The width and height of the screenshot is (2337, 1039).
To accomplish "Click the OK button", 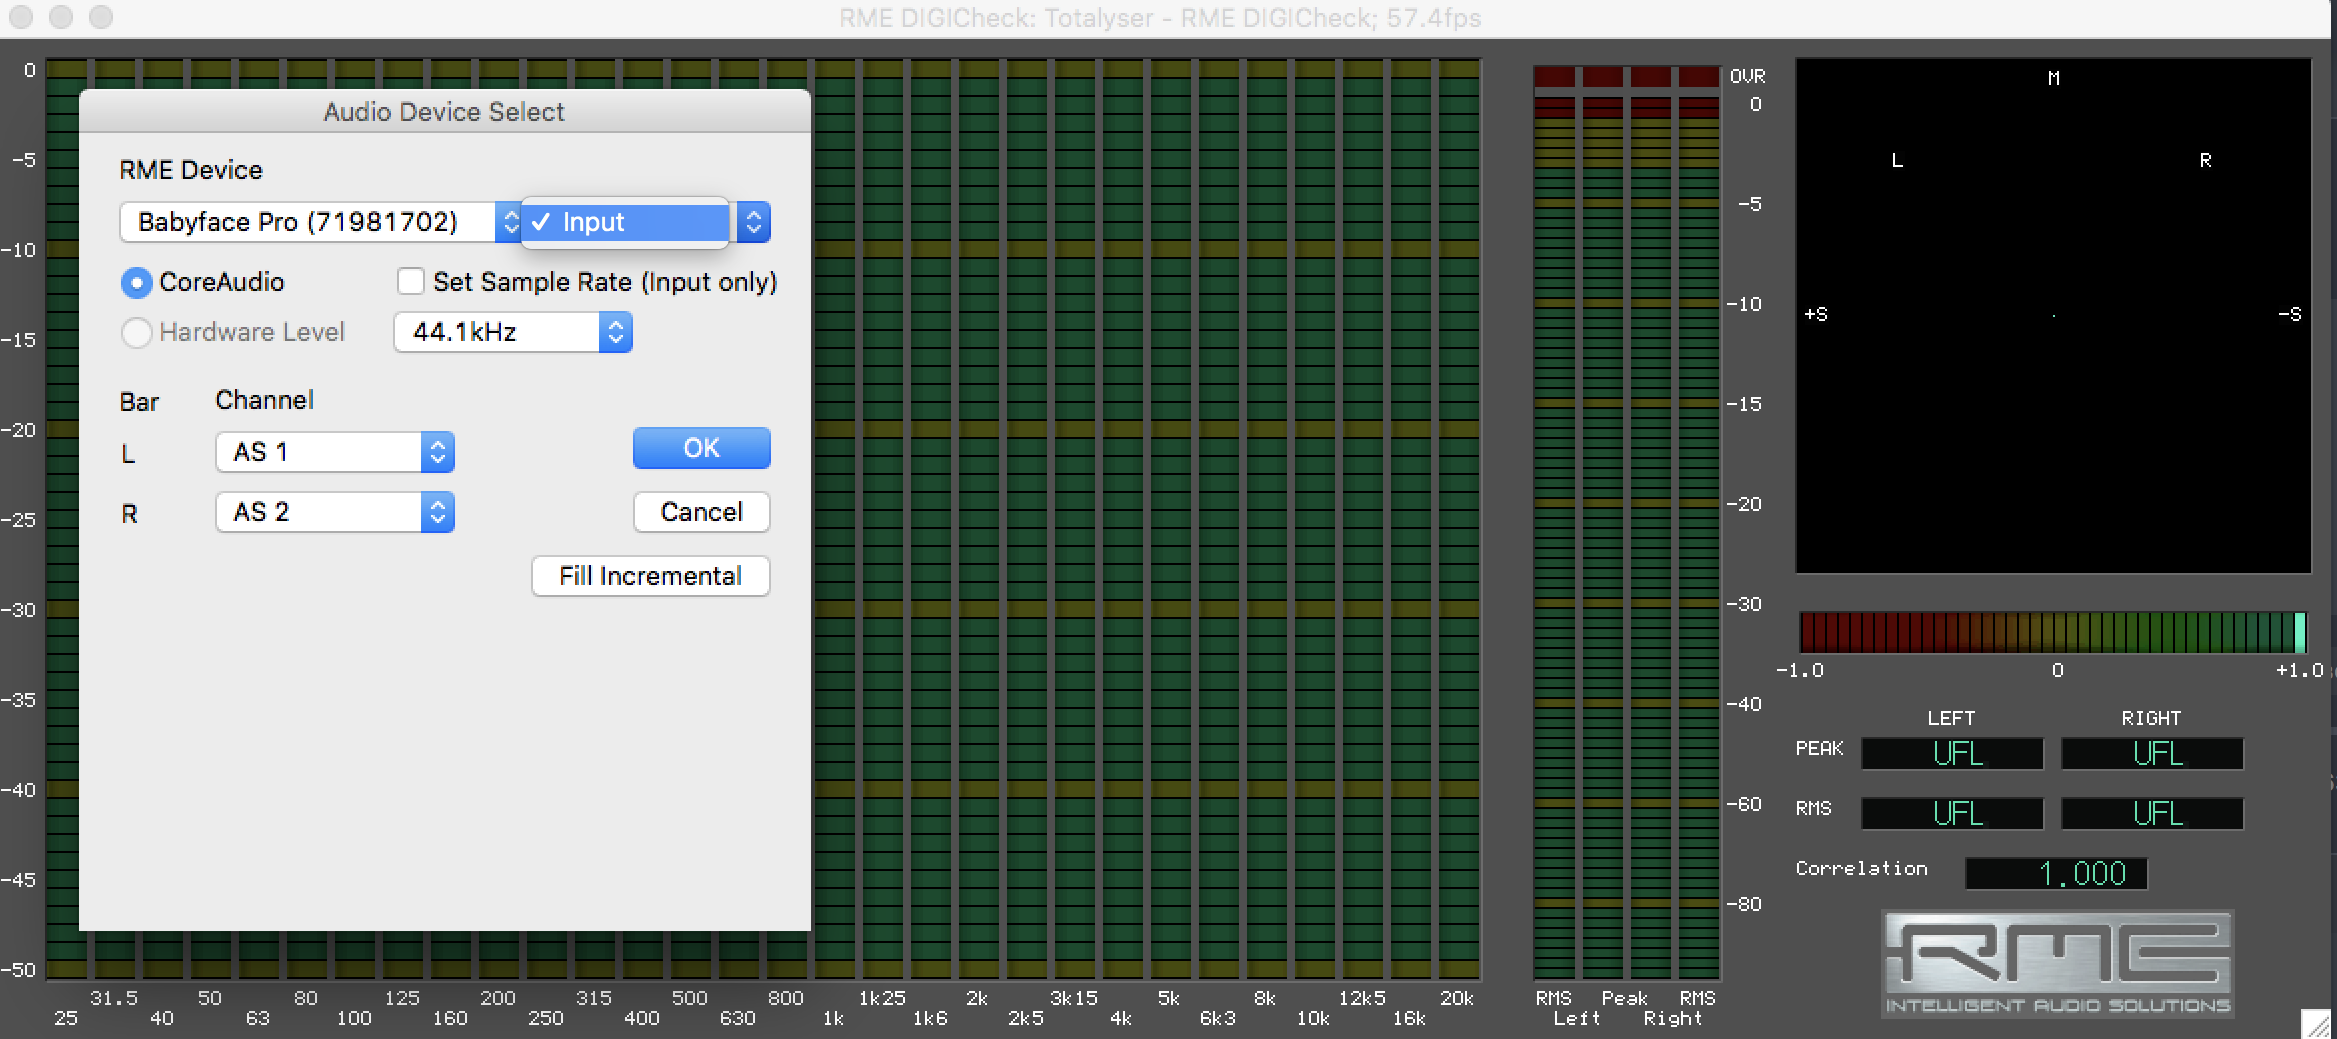I will click(701, 448).
